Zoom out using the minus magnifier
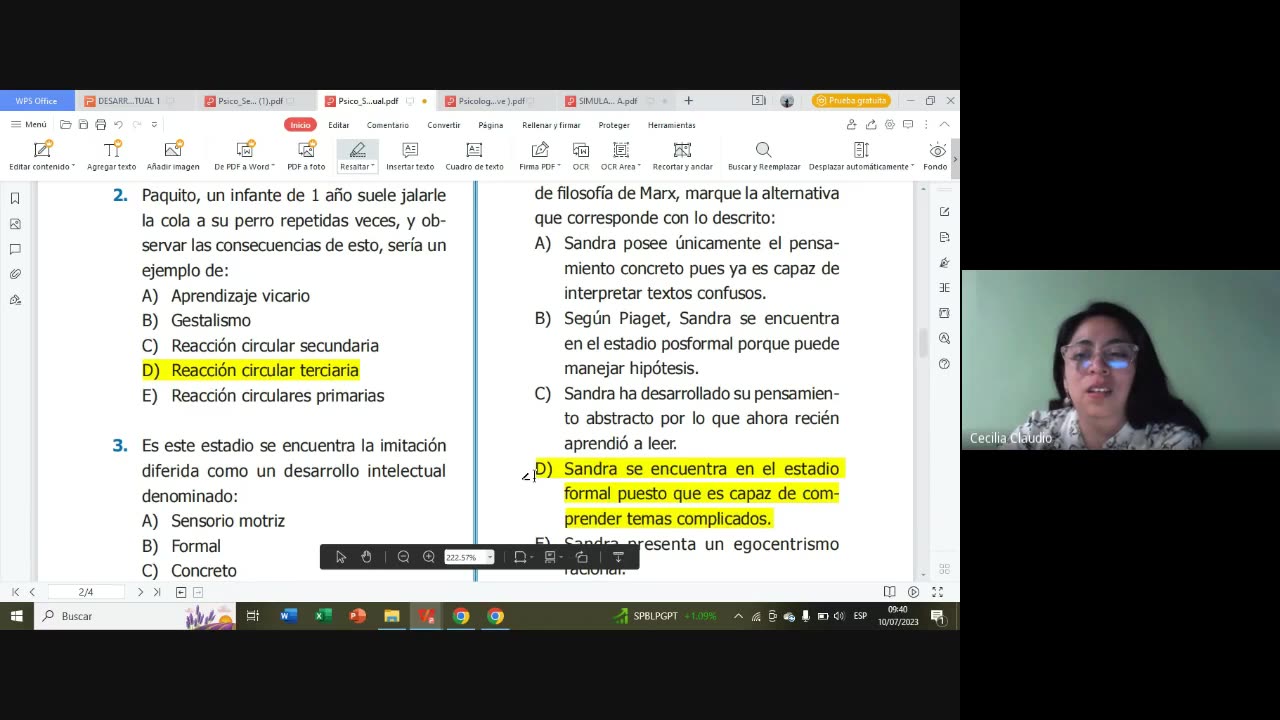Viewport: 1280px width, 720px height. click(403, 557)
